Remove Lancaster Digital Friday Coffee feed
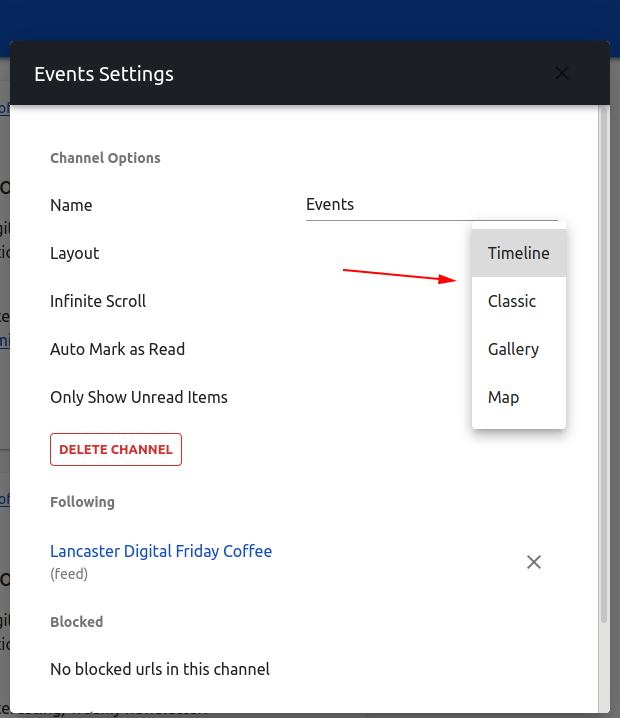Viewport: 620px width, 718px height. click(534, 562)
